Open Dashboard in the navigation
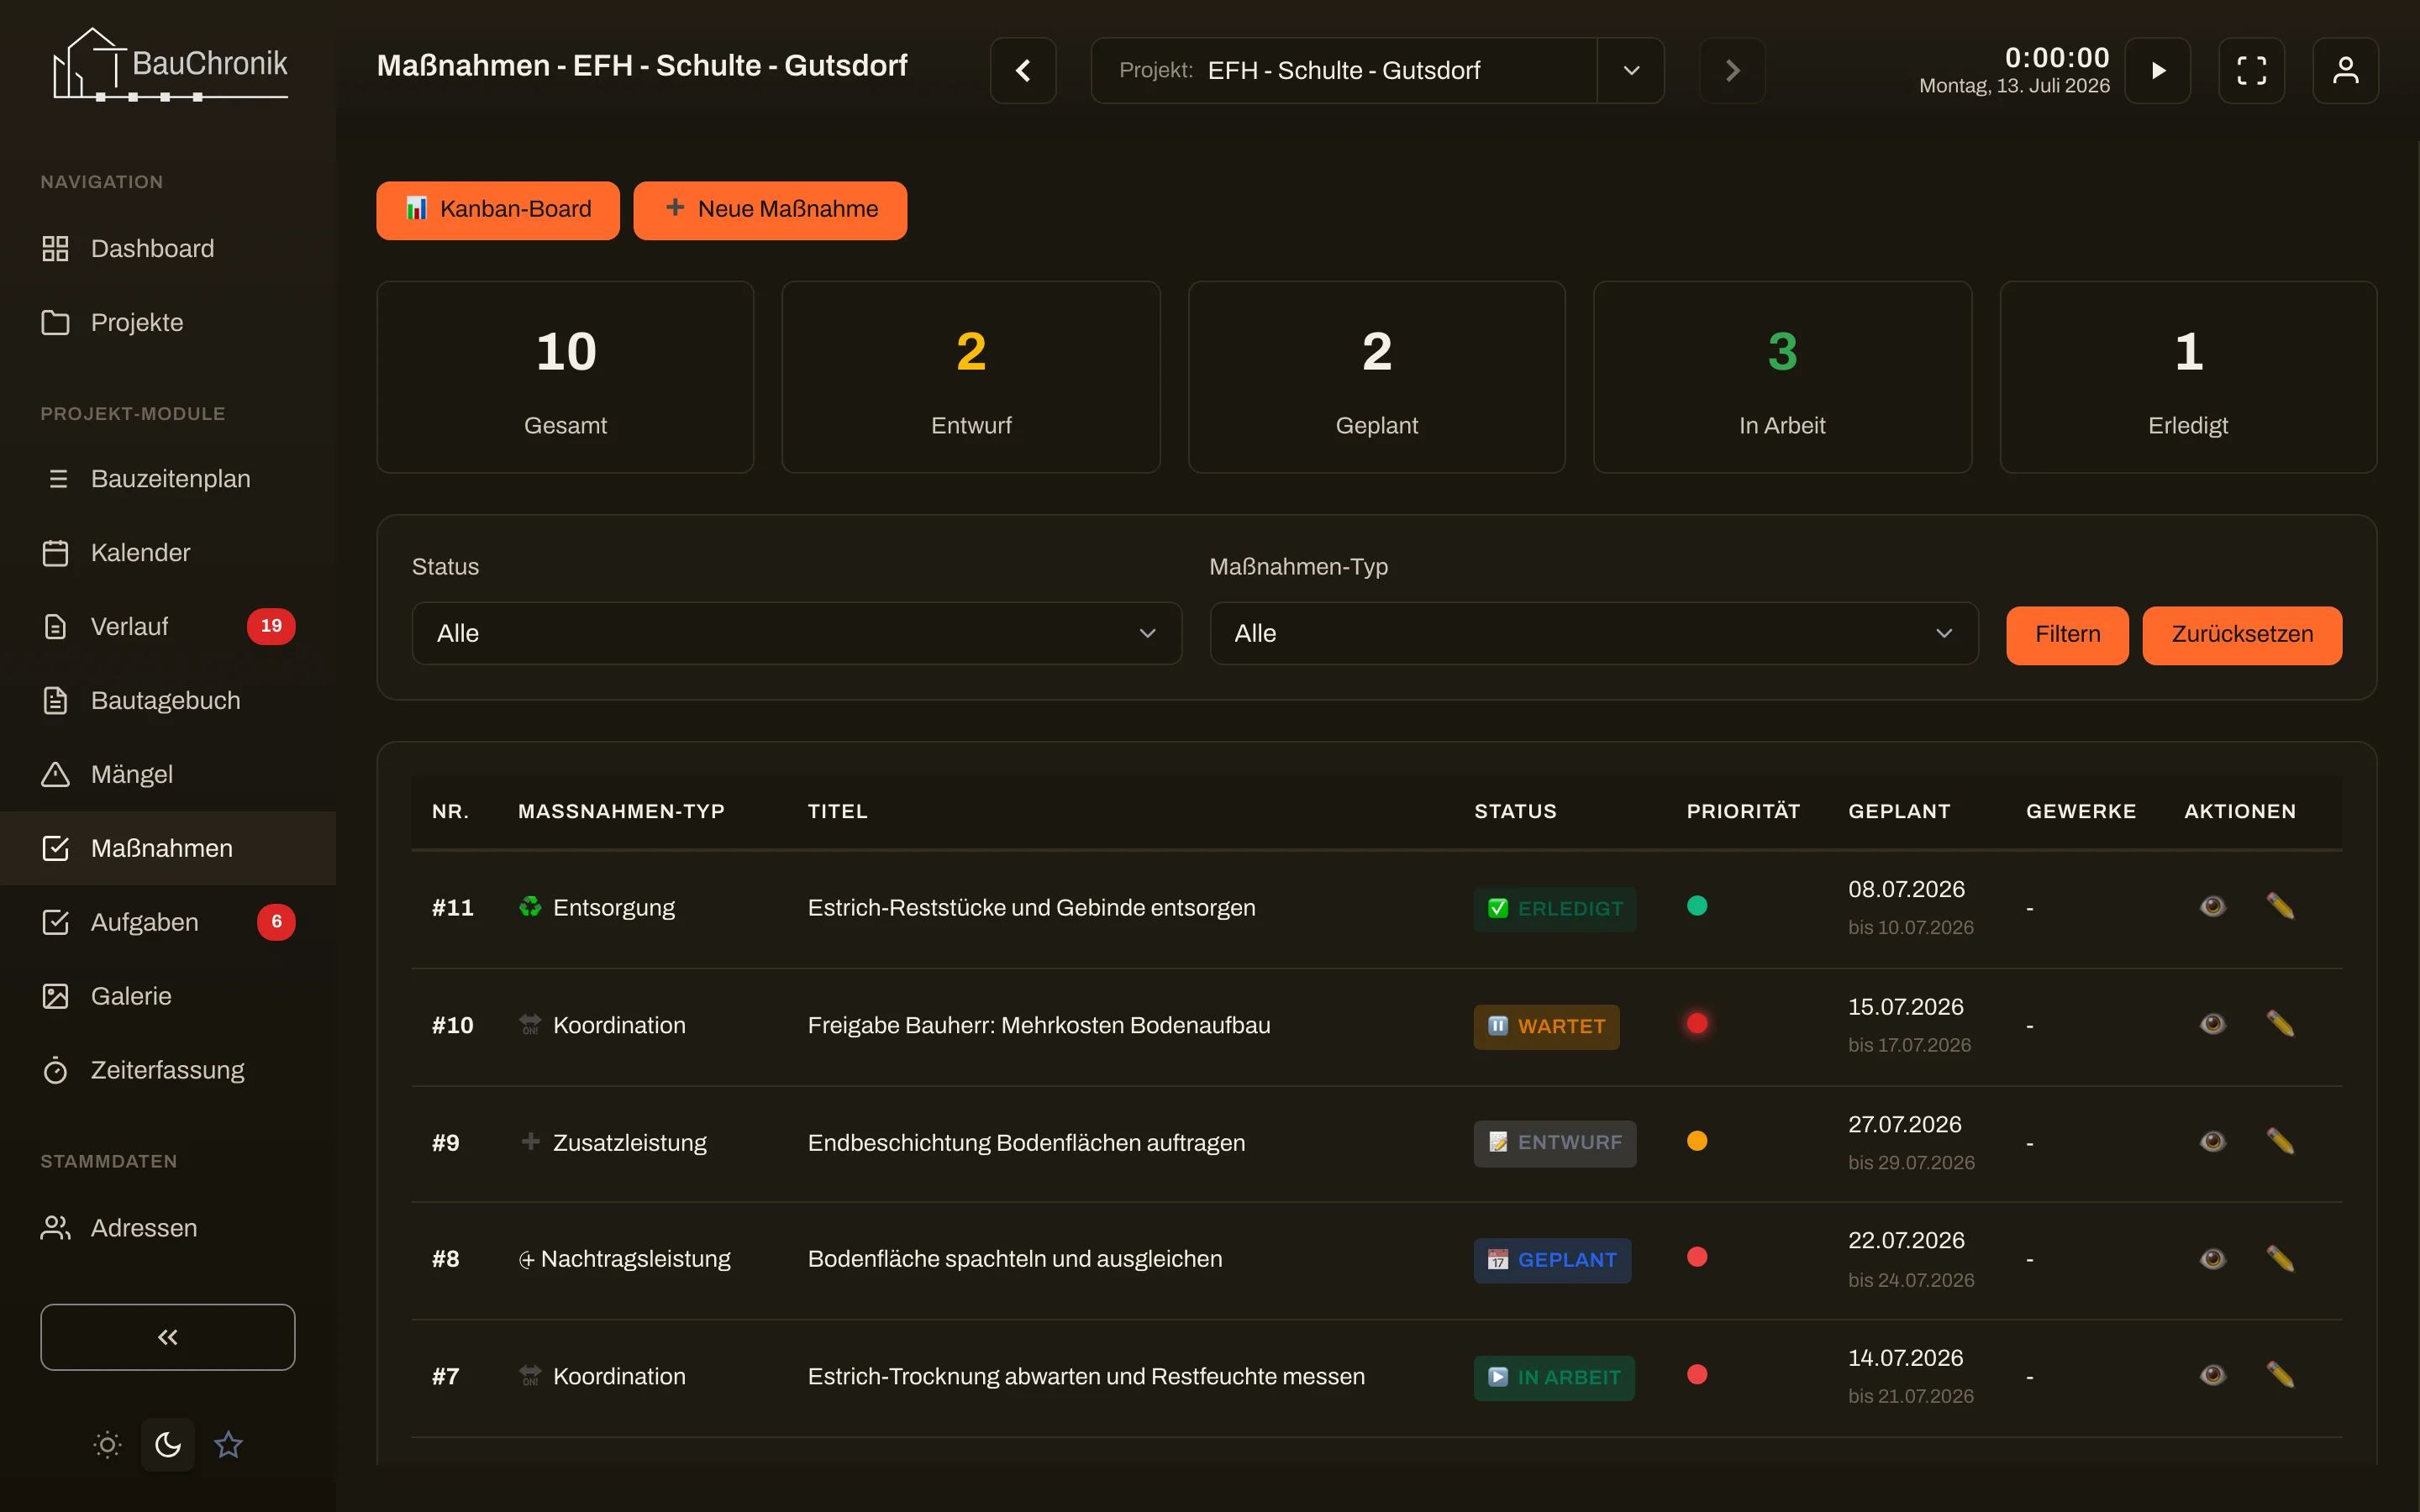The image size is (2420, 1512). 168,248
